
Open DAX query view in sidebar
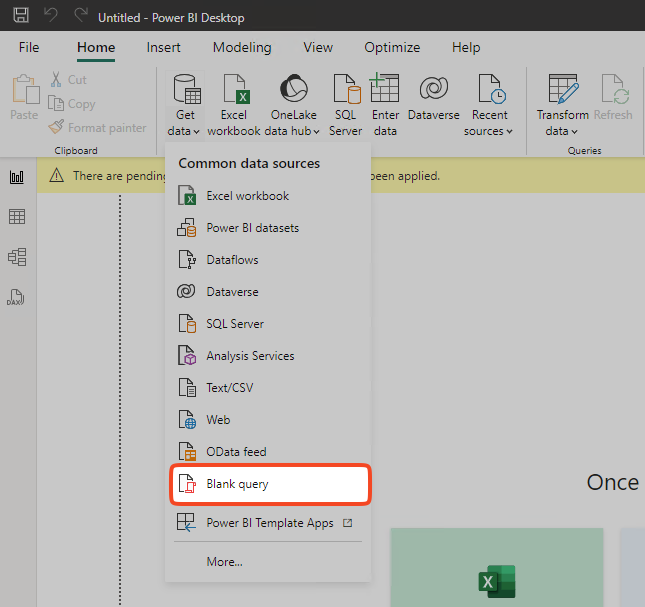pyautogui.click(x=16, y=297)
